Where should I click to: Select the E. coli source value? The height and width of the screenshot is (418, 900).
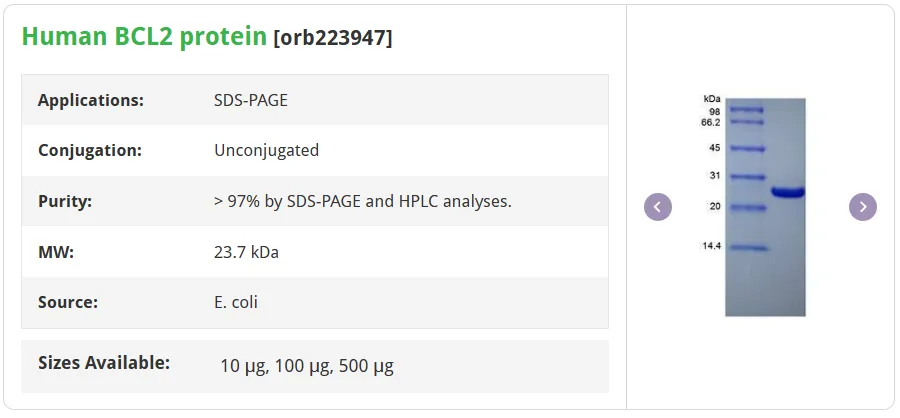coord(236,302)
